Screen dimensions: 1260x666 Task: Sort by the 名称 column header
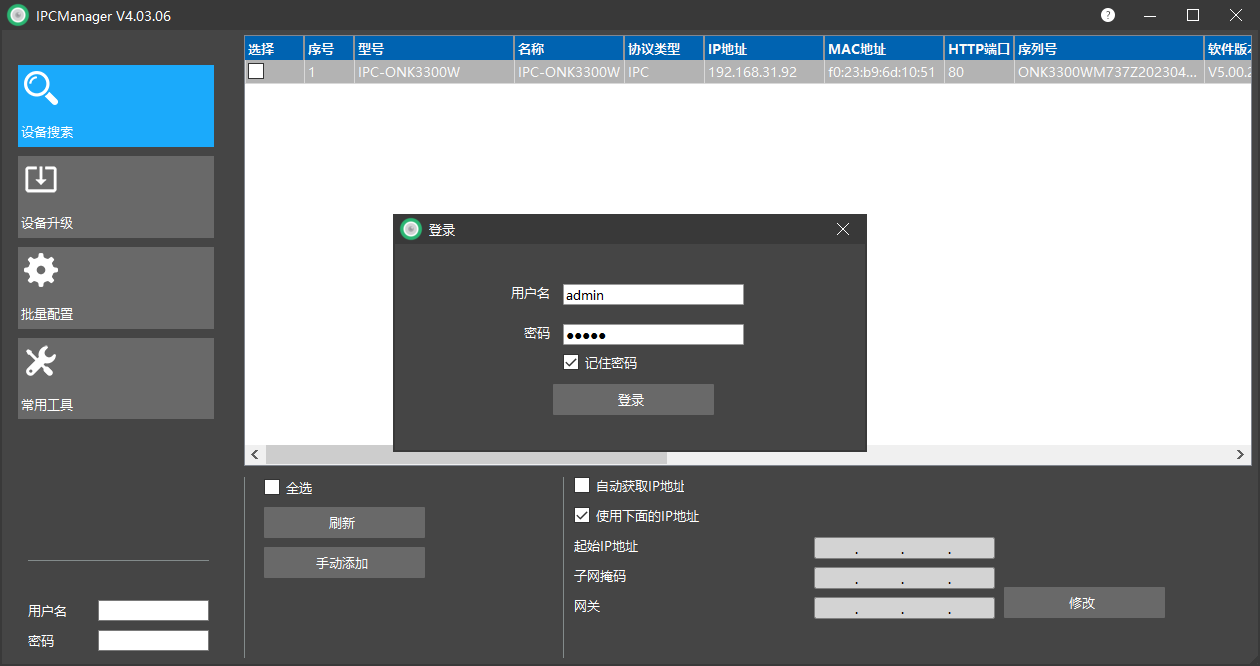(569, 48)
